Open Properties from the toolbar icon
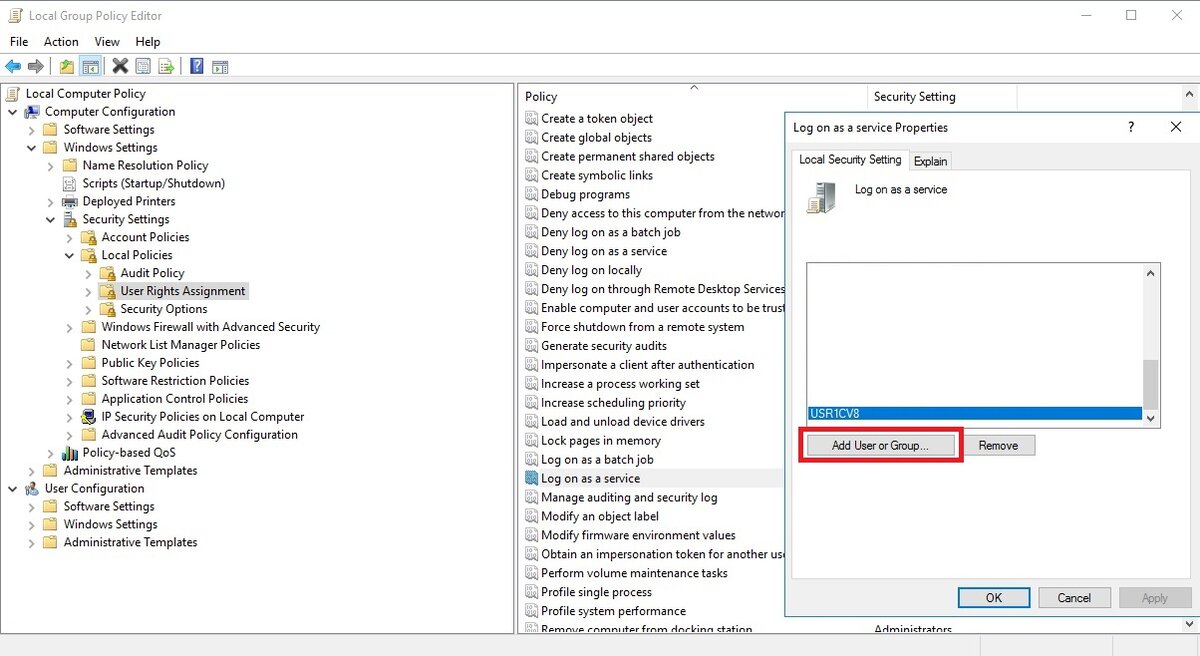 [x=143, y=66]
